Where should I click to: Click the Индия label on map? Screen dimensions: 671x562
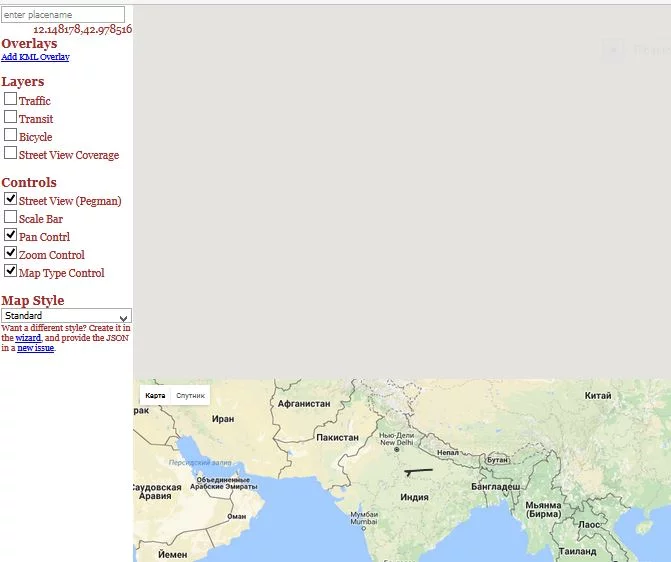point(414,497)
